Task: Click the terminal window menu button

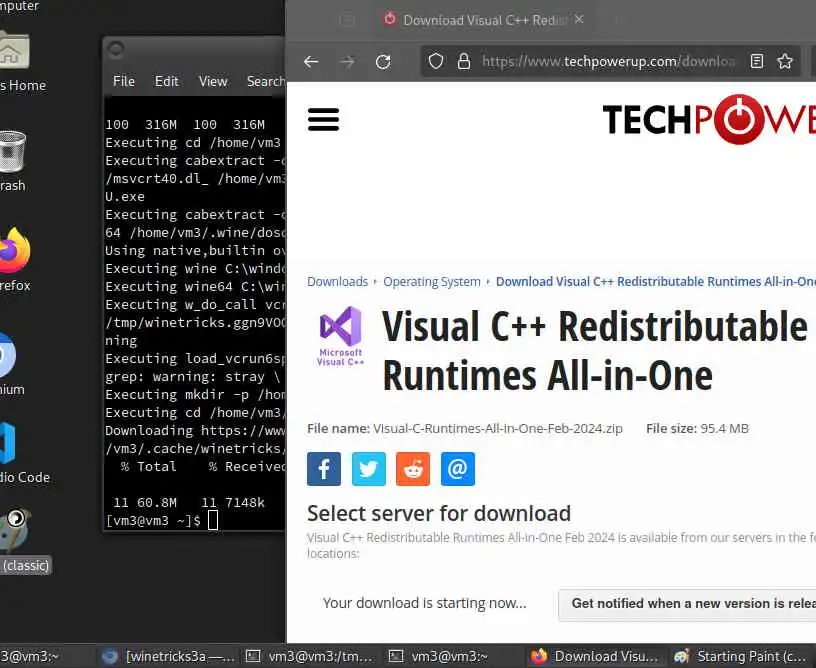Action: [116, 50]
